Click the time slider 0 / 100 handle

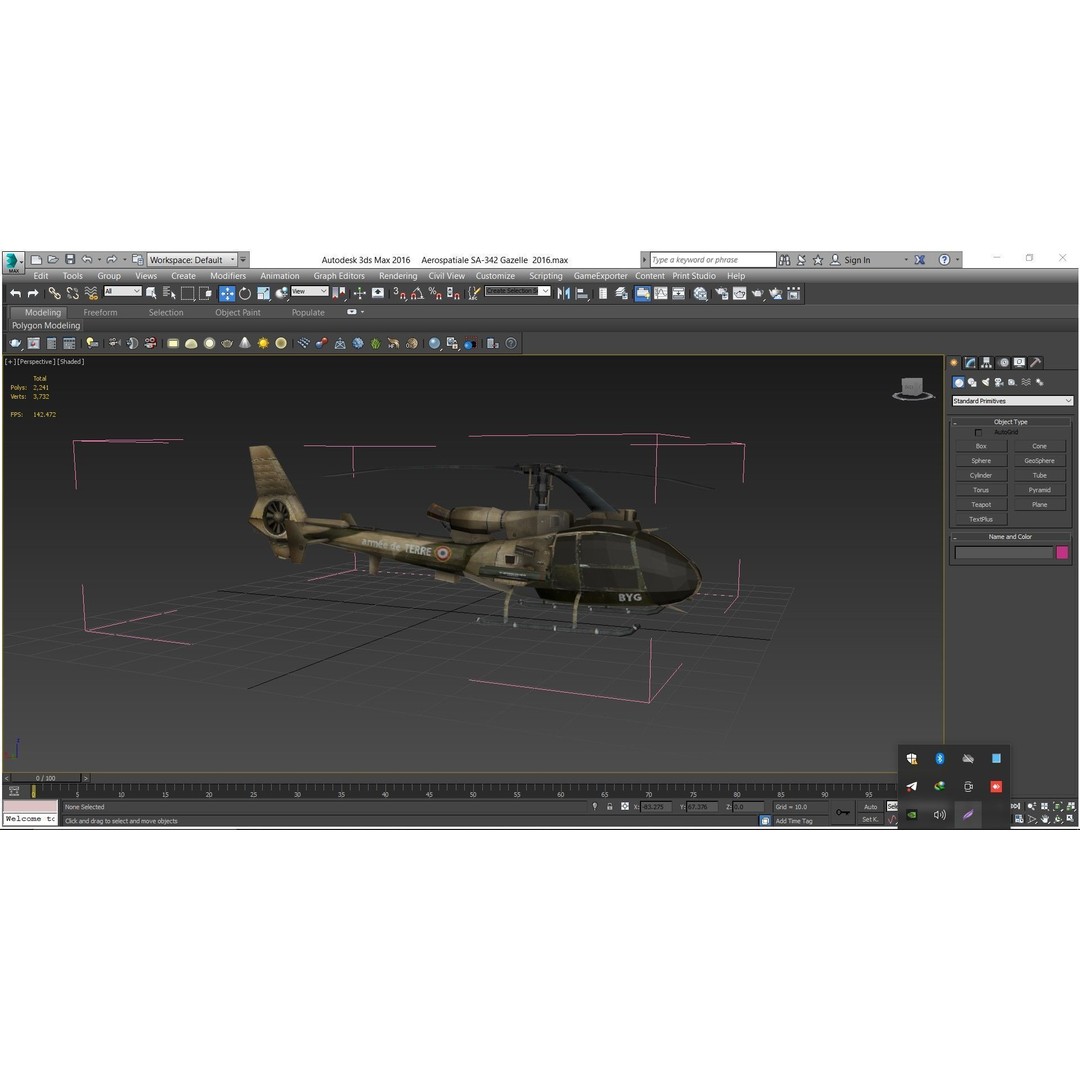click(46, 778)
